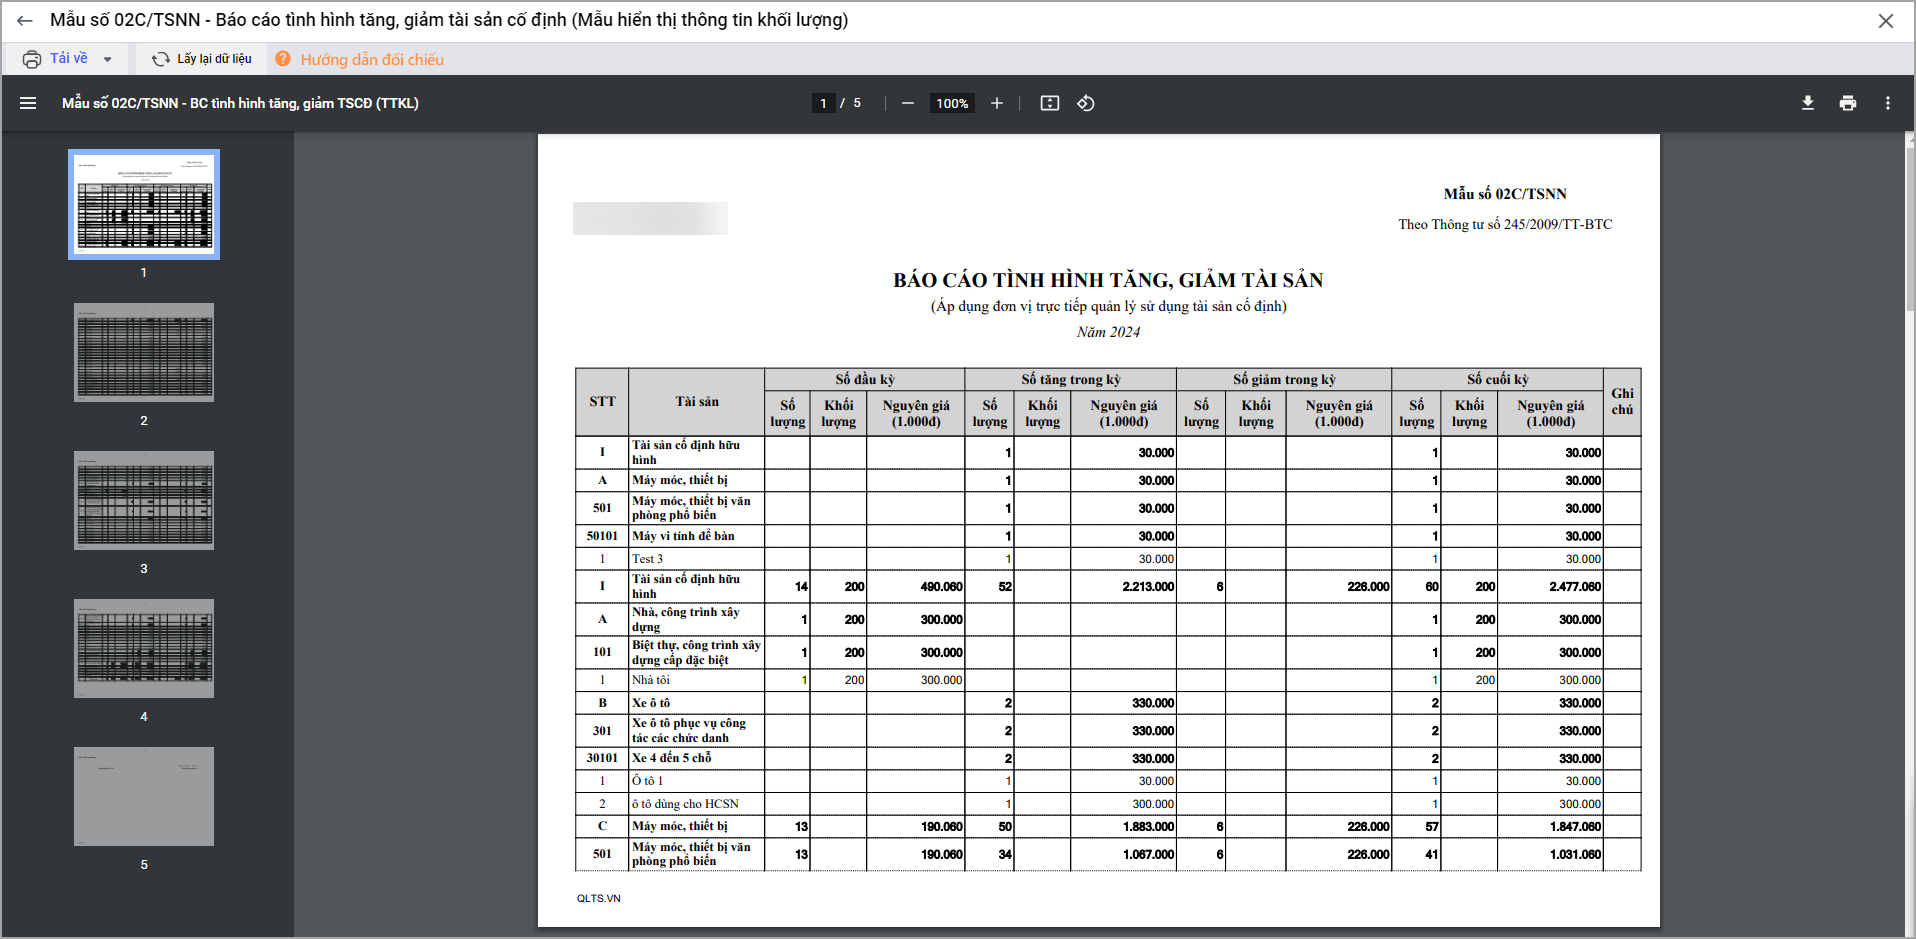Click the 'Số cuối kỳ' header cell

[x=1498, y=380]
